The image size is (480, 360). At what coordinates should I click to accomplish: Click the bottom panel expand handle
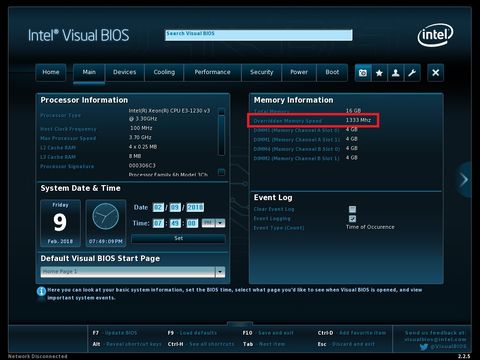240,323
